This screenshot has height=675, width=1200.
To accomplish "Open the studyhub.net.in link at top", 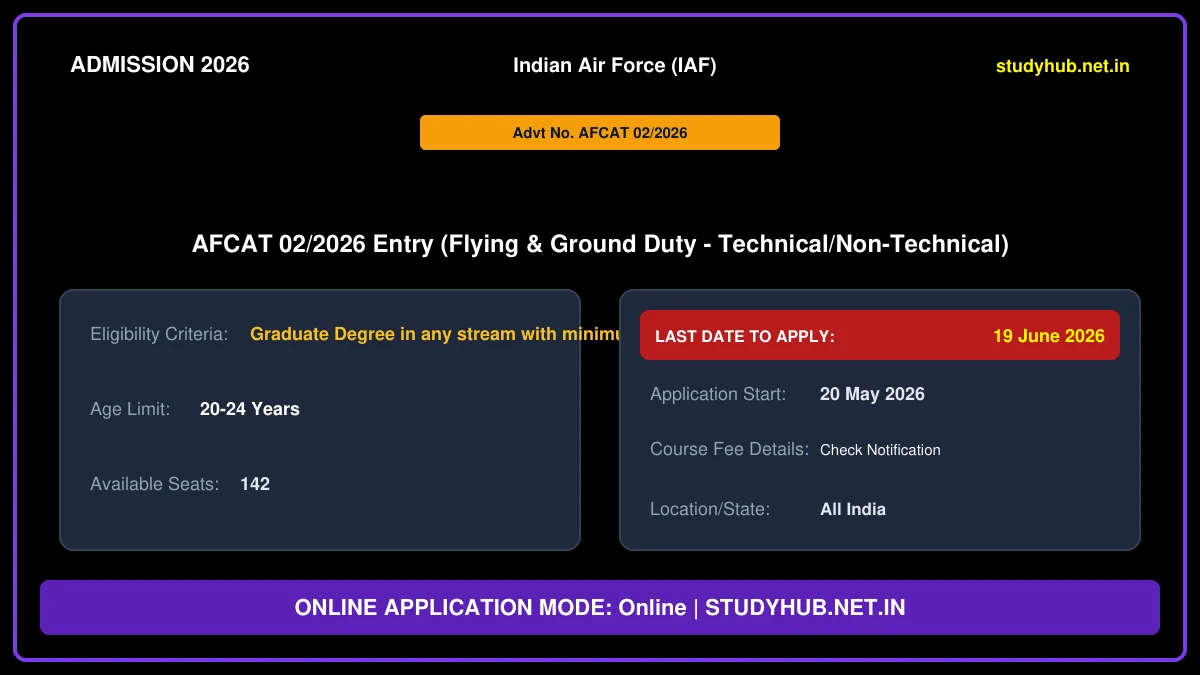I will (x=1063, y=66).
